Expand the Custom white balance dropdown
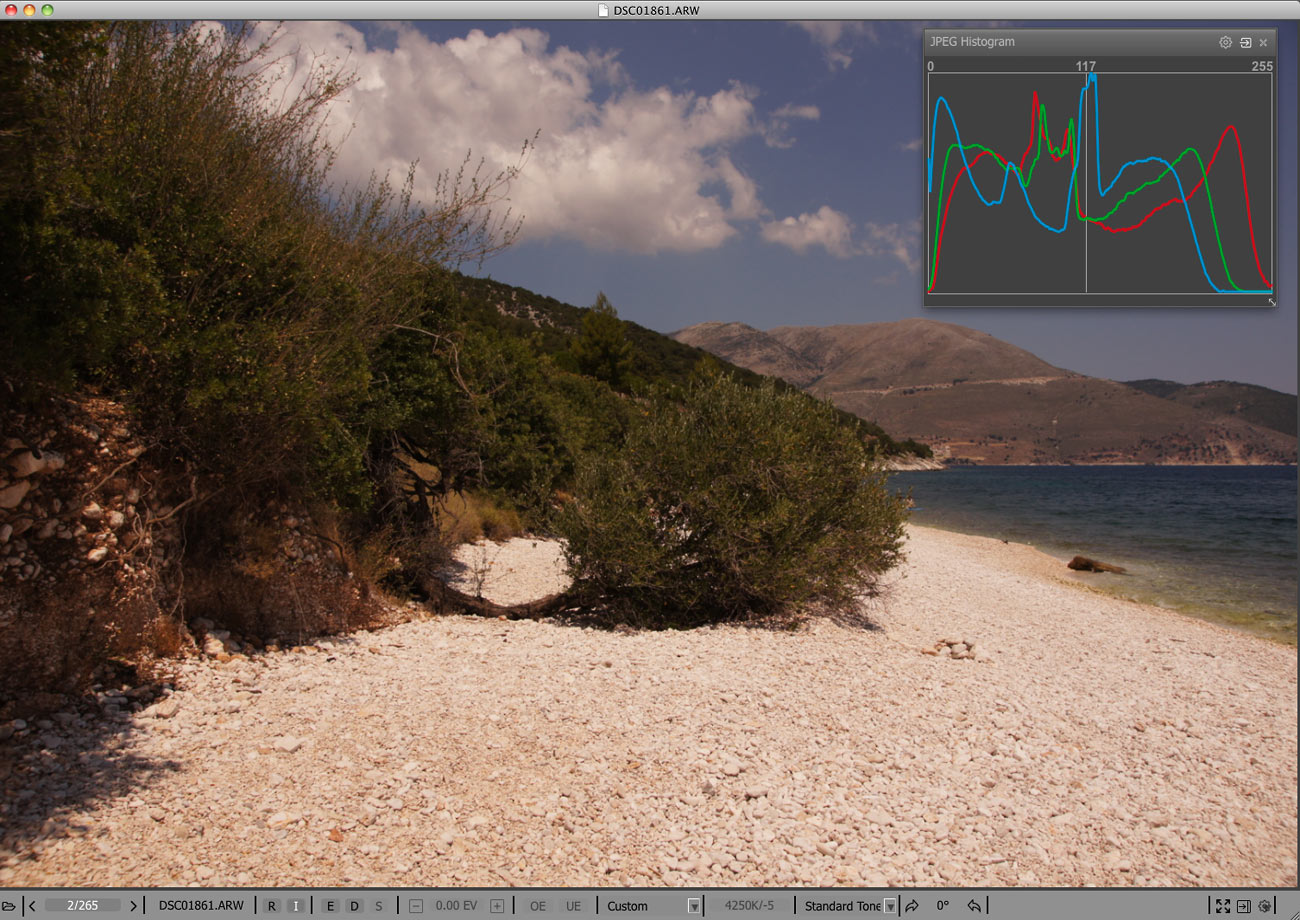 (694, 906)
